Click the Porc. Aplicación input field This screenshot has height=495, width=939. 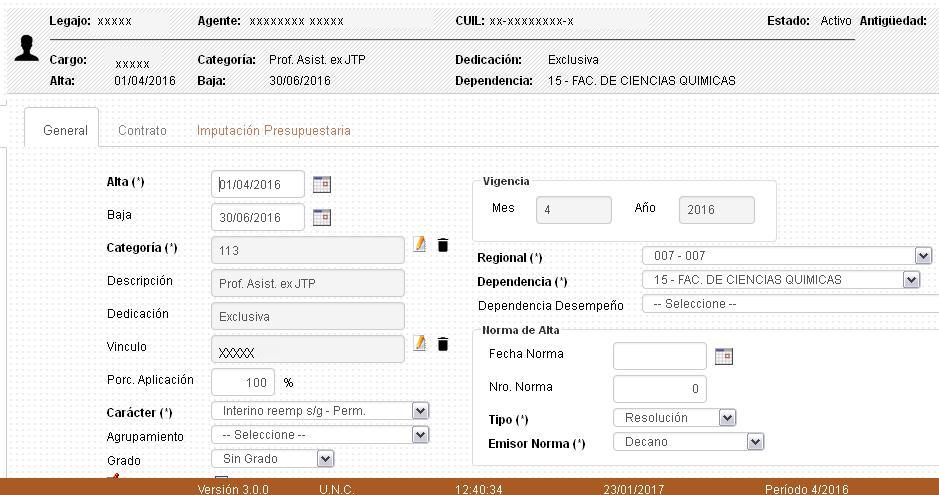click(243, 382)
